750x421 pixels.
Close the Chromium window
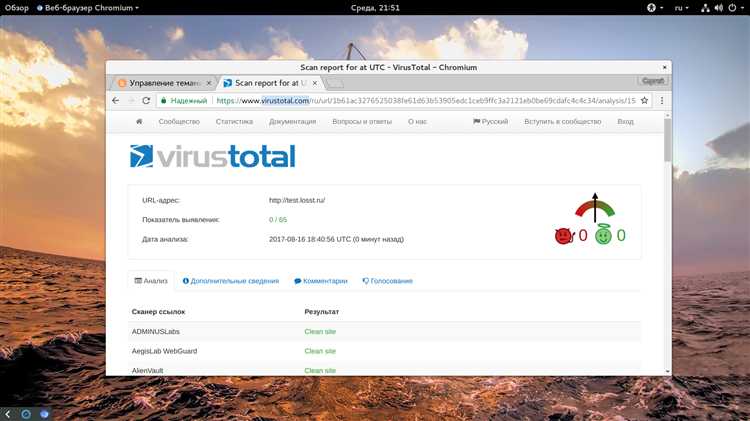pos(664,67)
